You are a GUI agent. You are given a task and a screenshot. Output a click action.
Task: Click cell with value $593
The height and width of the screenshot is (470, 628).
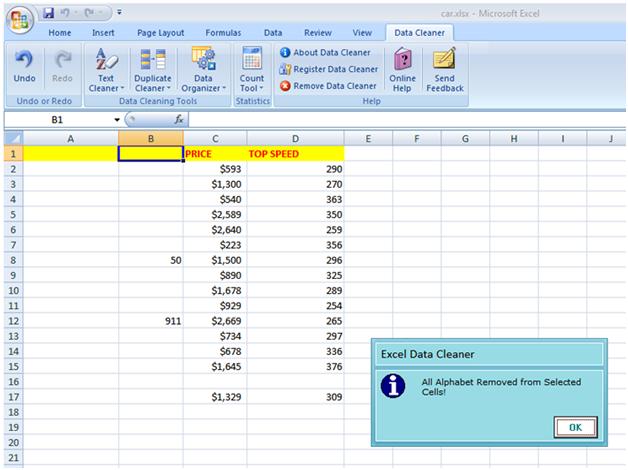[x=215, y=169]
